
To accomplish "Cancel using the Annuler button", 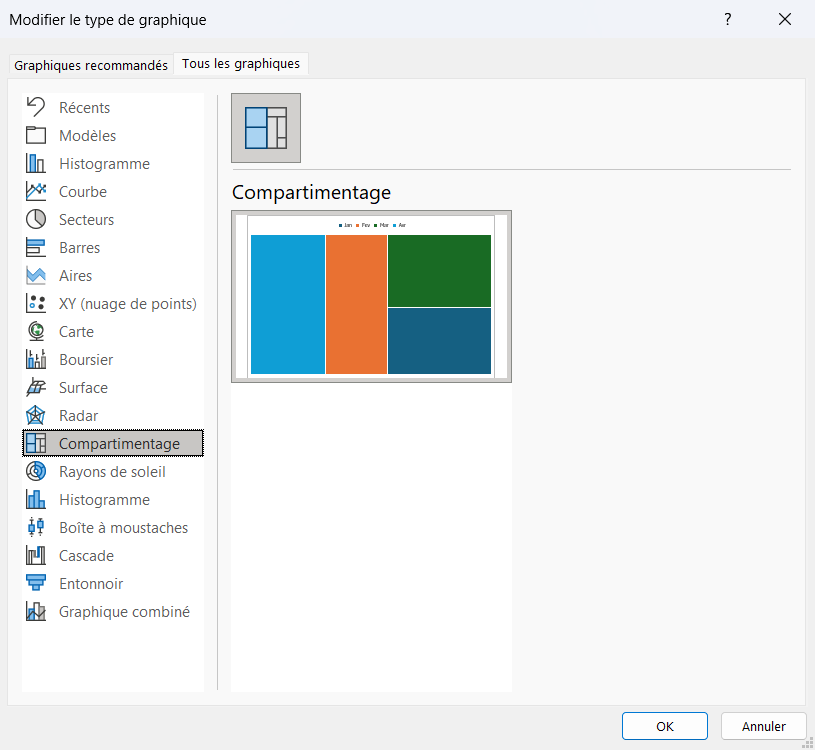I will pos(764,726).
